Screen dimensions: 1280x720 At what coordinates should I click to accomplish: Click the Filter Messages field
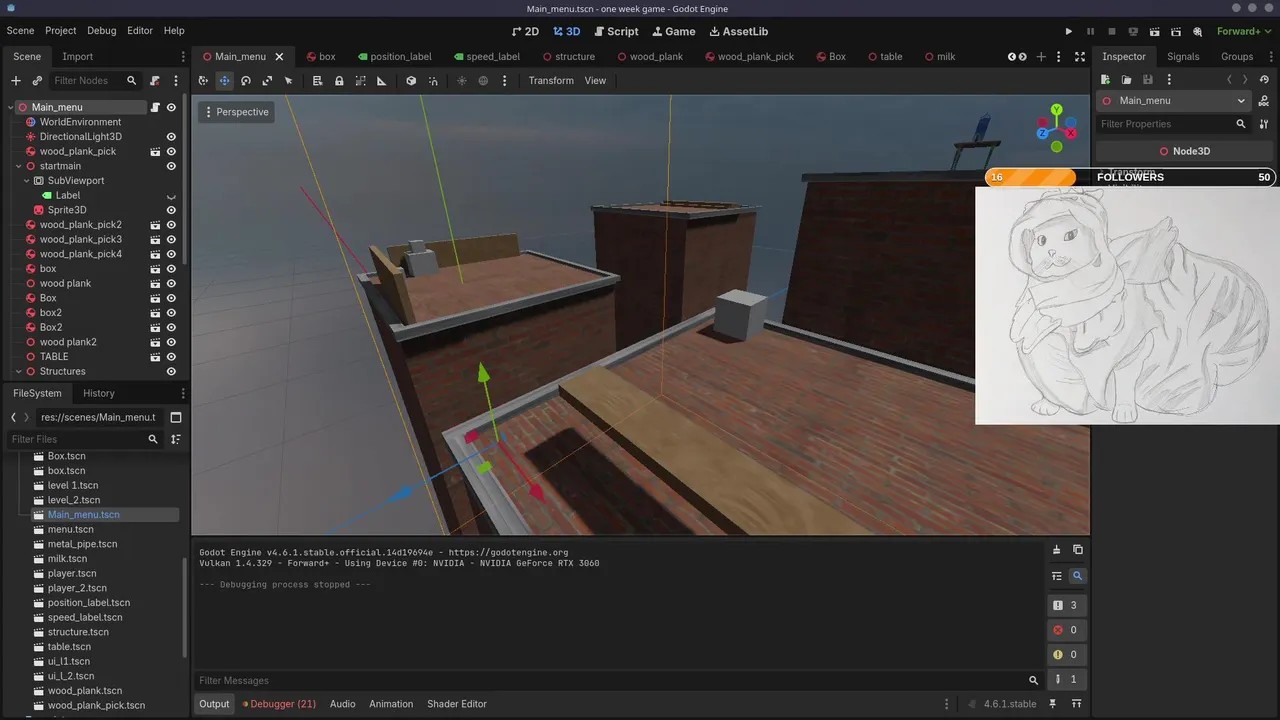pyautogui.click(x=618, y=681)
